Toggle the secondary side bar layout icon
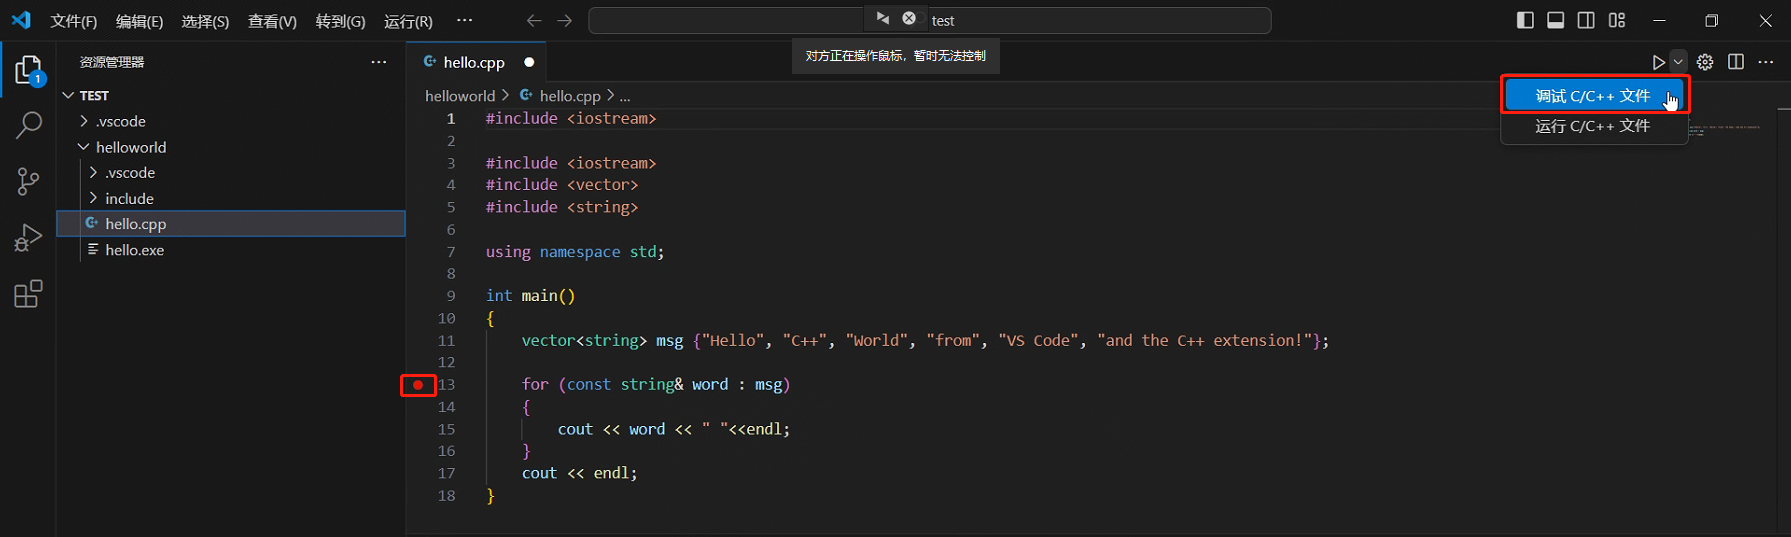Screen dimensions: 1791x537 click(1586, 20)
